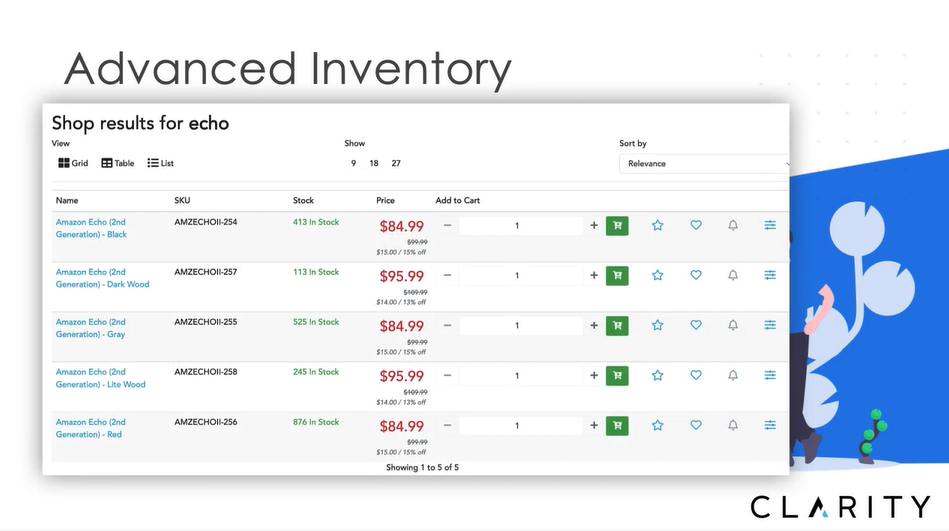Viewport: 949px width, 531px height.
Task: Show 18 results per page
Action: click(374, 163)
